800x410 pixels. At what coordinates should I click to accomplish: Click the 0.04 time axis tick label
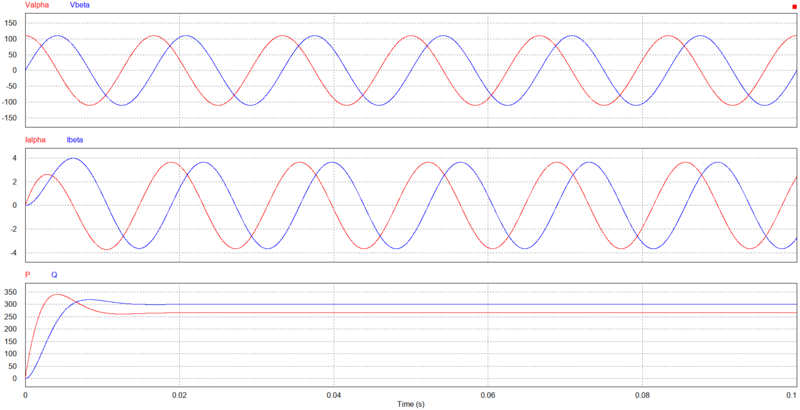coord(334,395)
